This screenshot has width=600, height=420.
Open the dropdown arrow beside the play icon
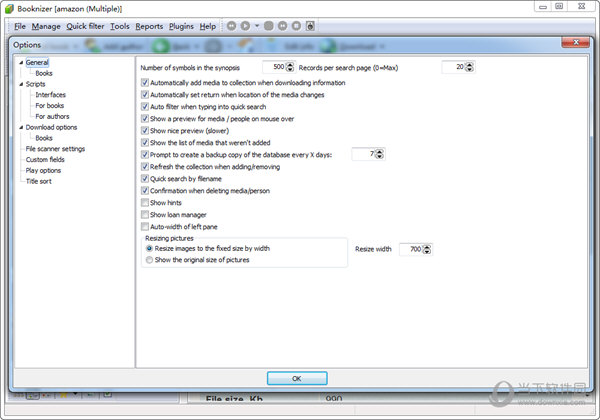click(257, 26)
